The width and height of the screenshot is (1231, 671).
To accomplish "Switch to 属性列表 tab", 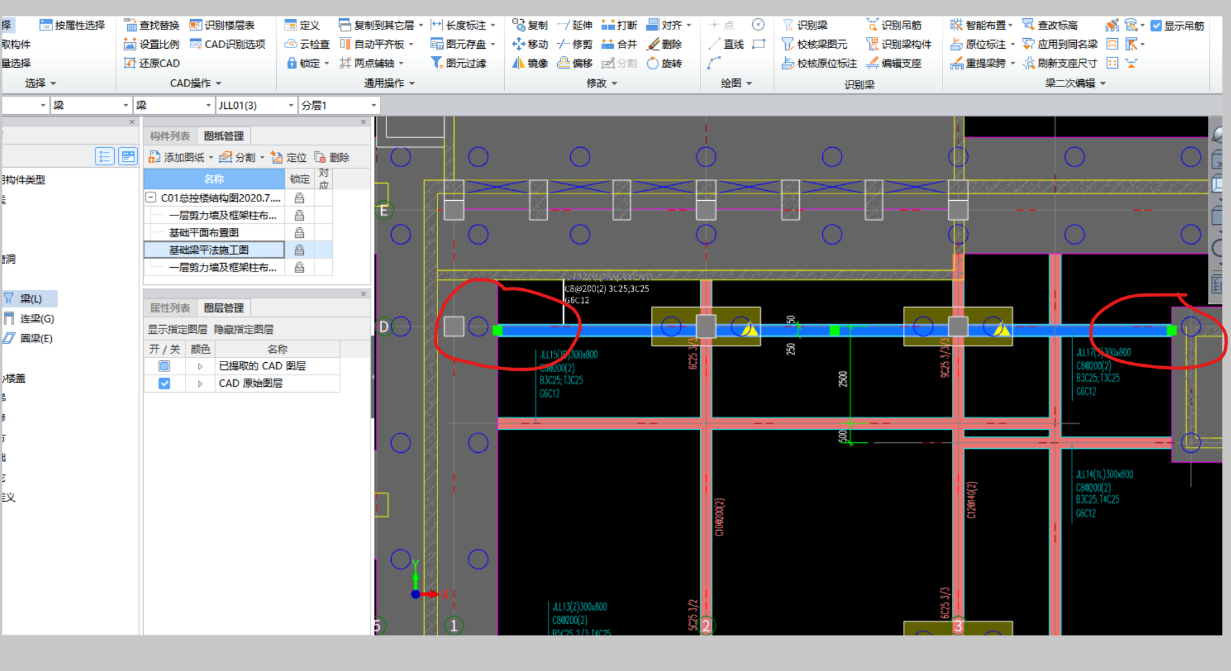I will [x=170, y=308].
